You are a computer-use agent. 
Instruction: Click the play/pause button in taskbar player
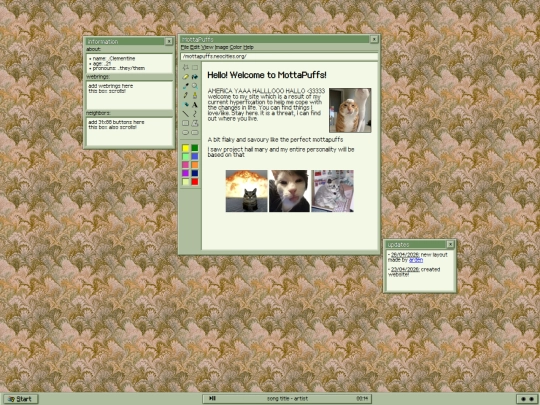212,398
